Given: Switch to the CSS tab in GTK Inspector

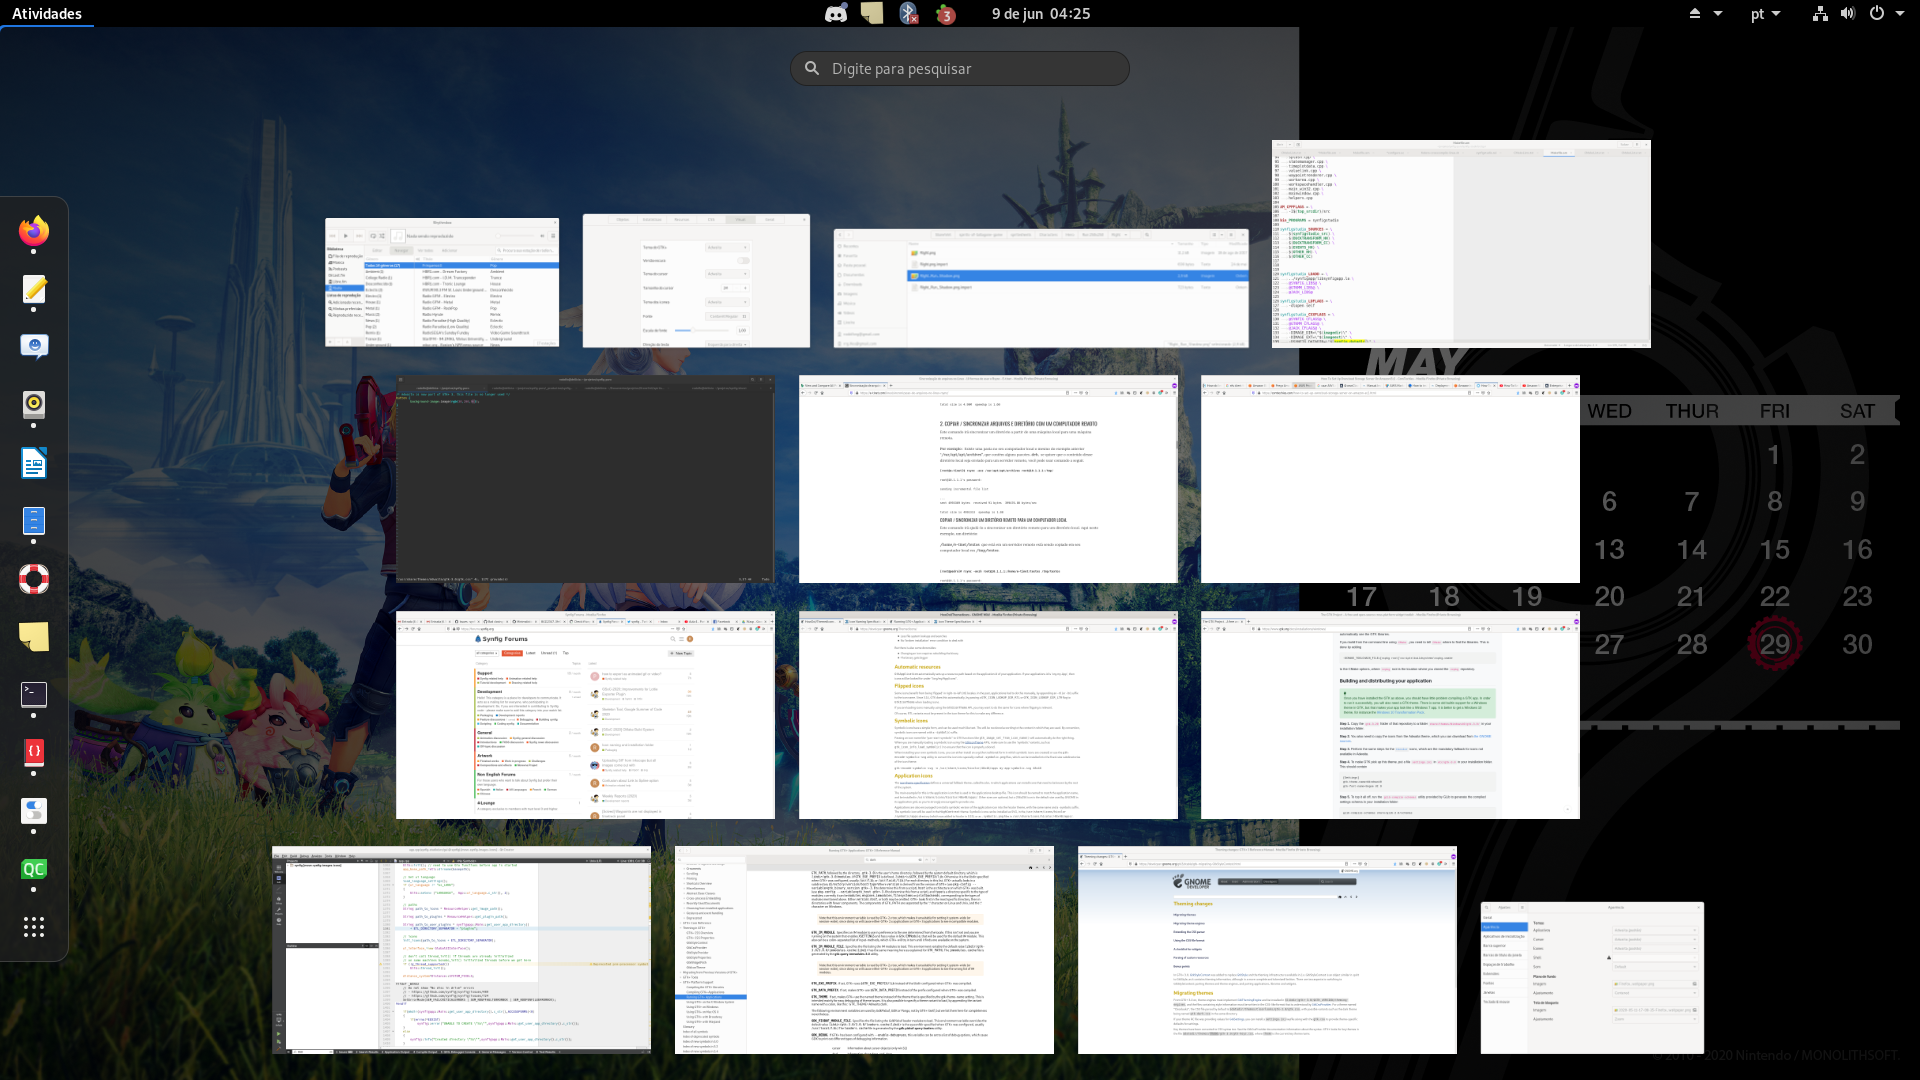Looking at the screenshot, I should [711, 220].
